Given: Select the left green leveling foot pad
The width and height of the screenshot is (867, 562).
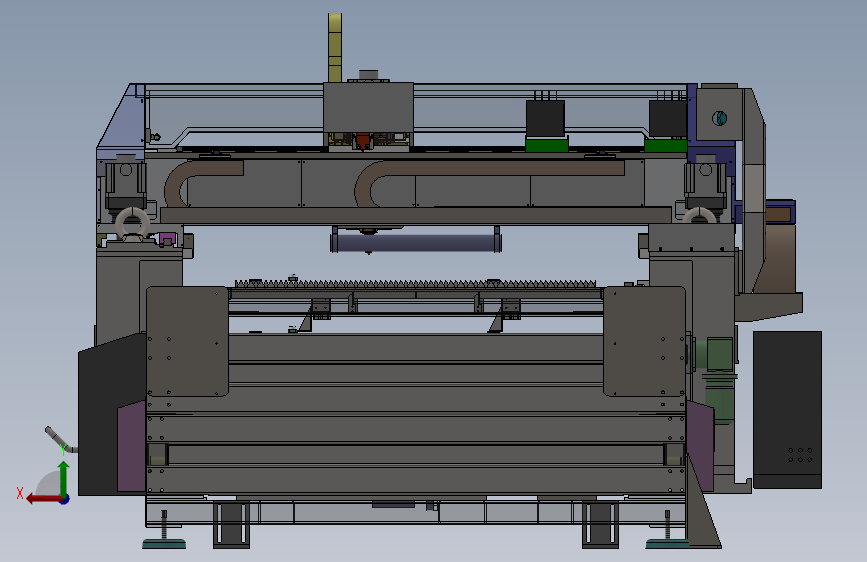Looking at the screenshot, I should pos(164,544).
